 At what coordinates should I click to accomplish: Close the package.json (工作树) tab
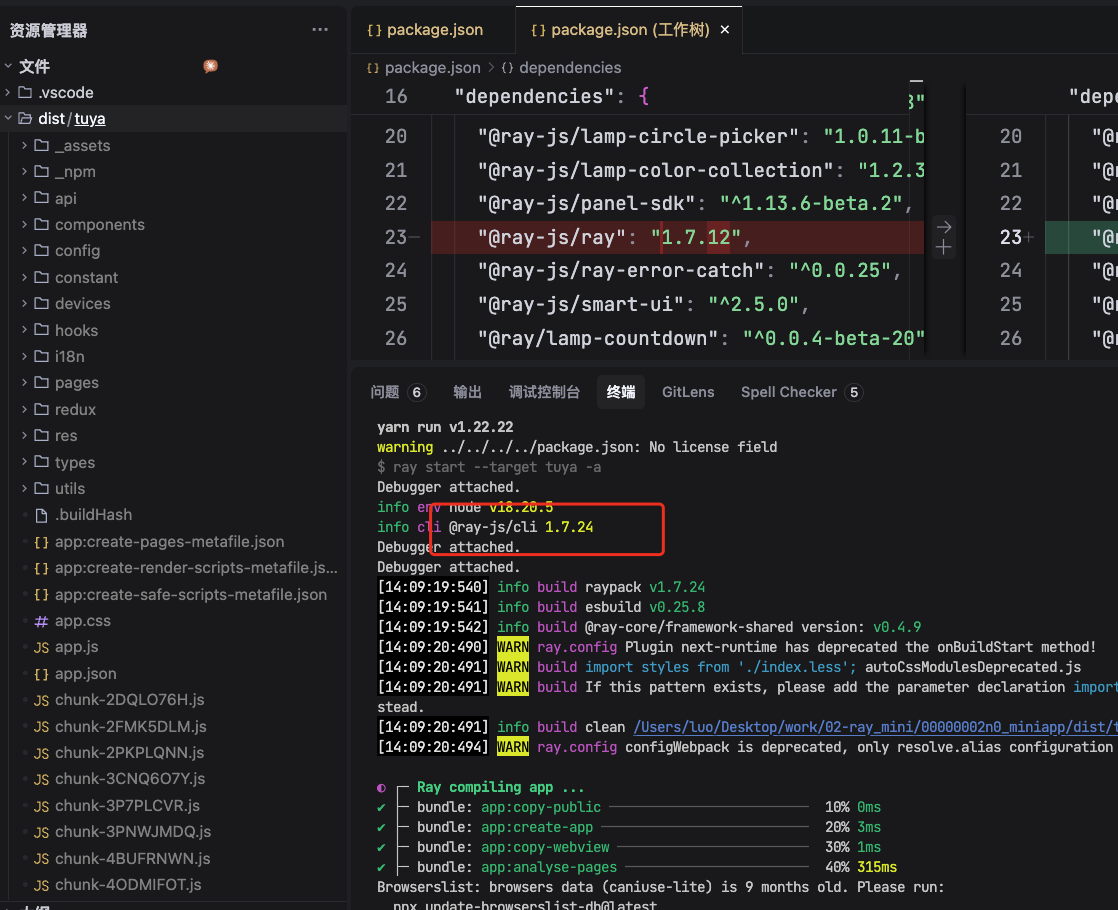click(x=725, y=30)
